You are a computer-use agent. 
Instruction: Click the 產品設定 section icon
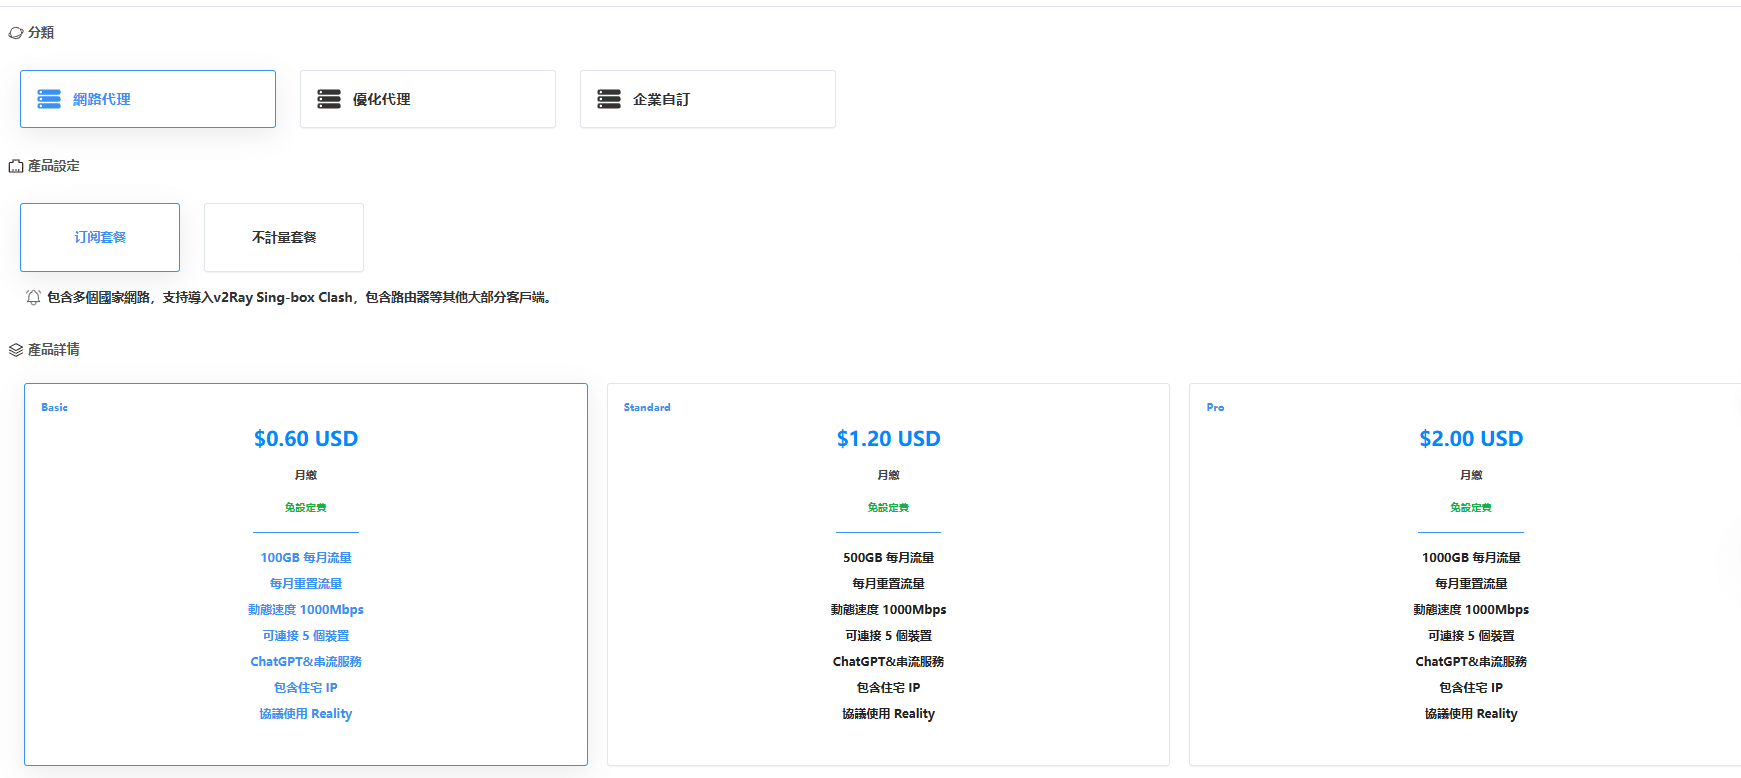16,166
